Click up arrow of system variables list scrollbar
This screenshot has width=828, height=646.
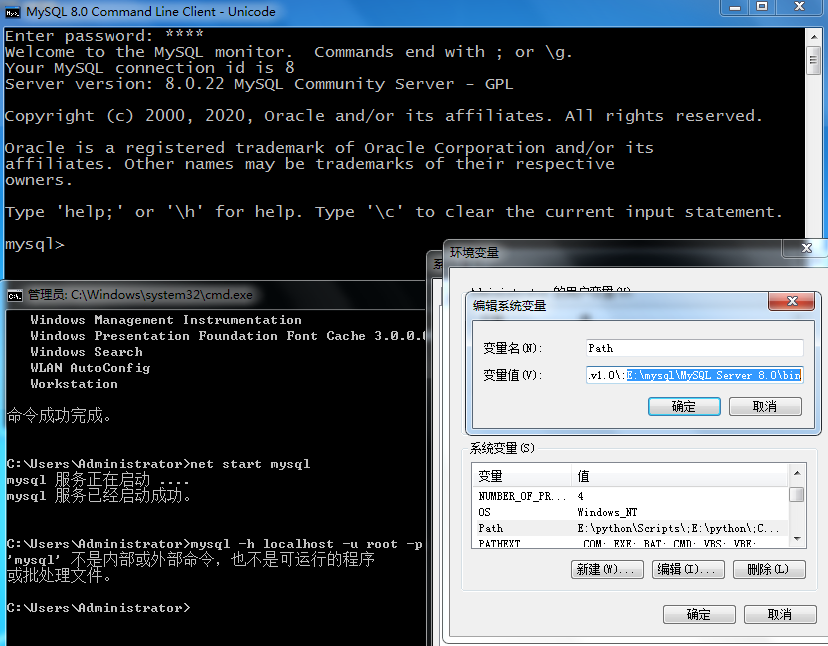point(797,473)
